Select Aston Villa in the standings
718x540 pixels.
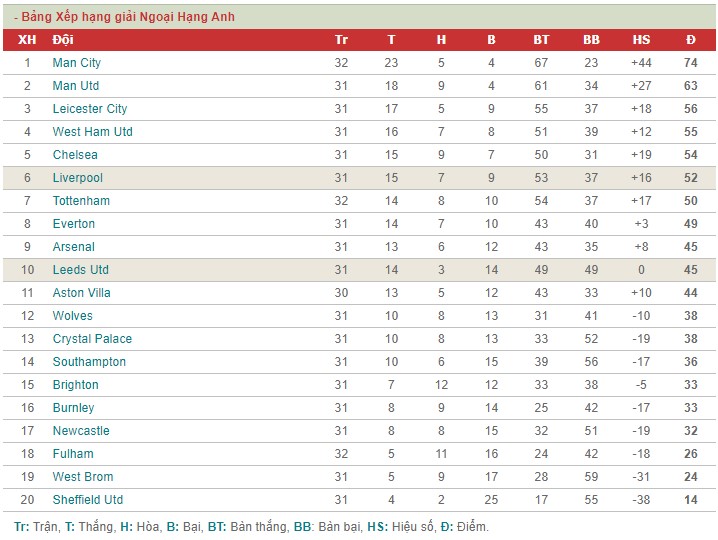coord(82,292)
